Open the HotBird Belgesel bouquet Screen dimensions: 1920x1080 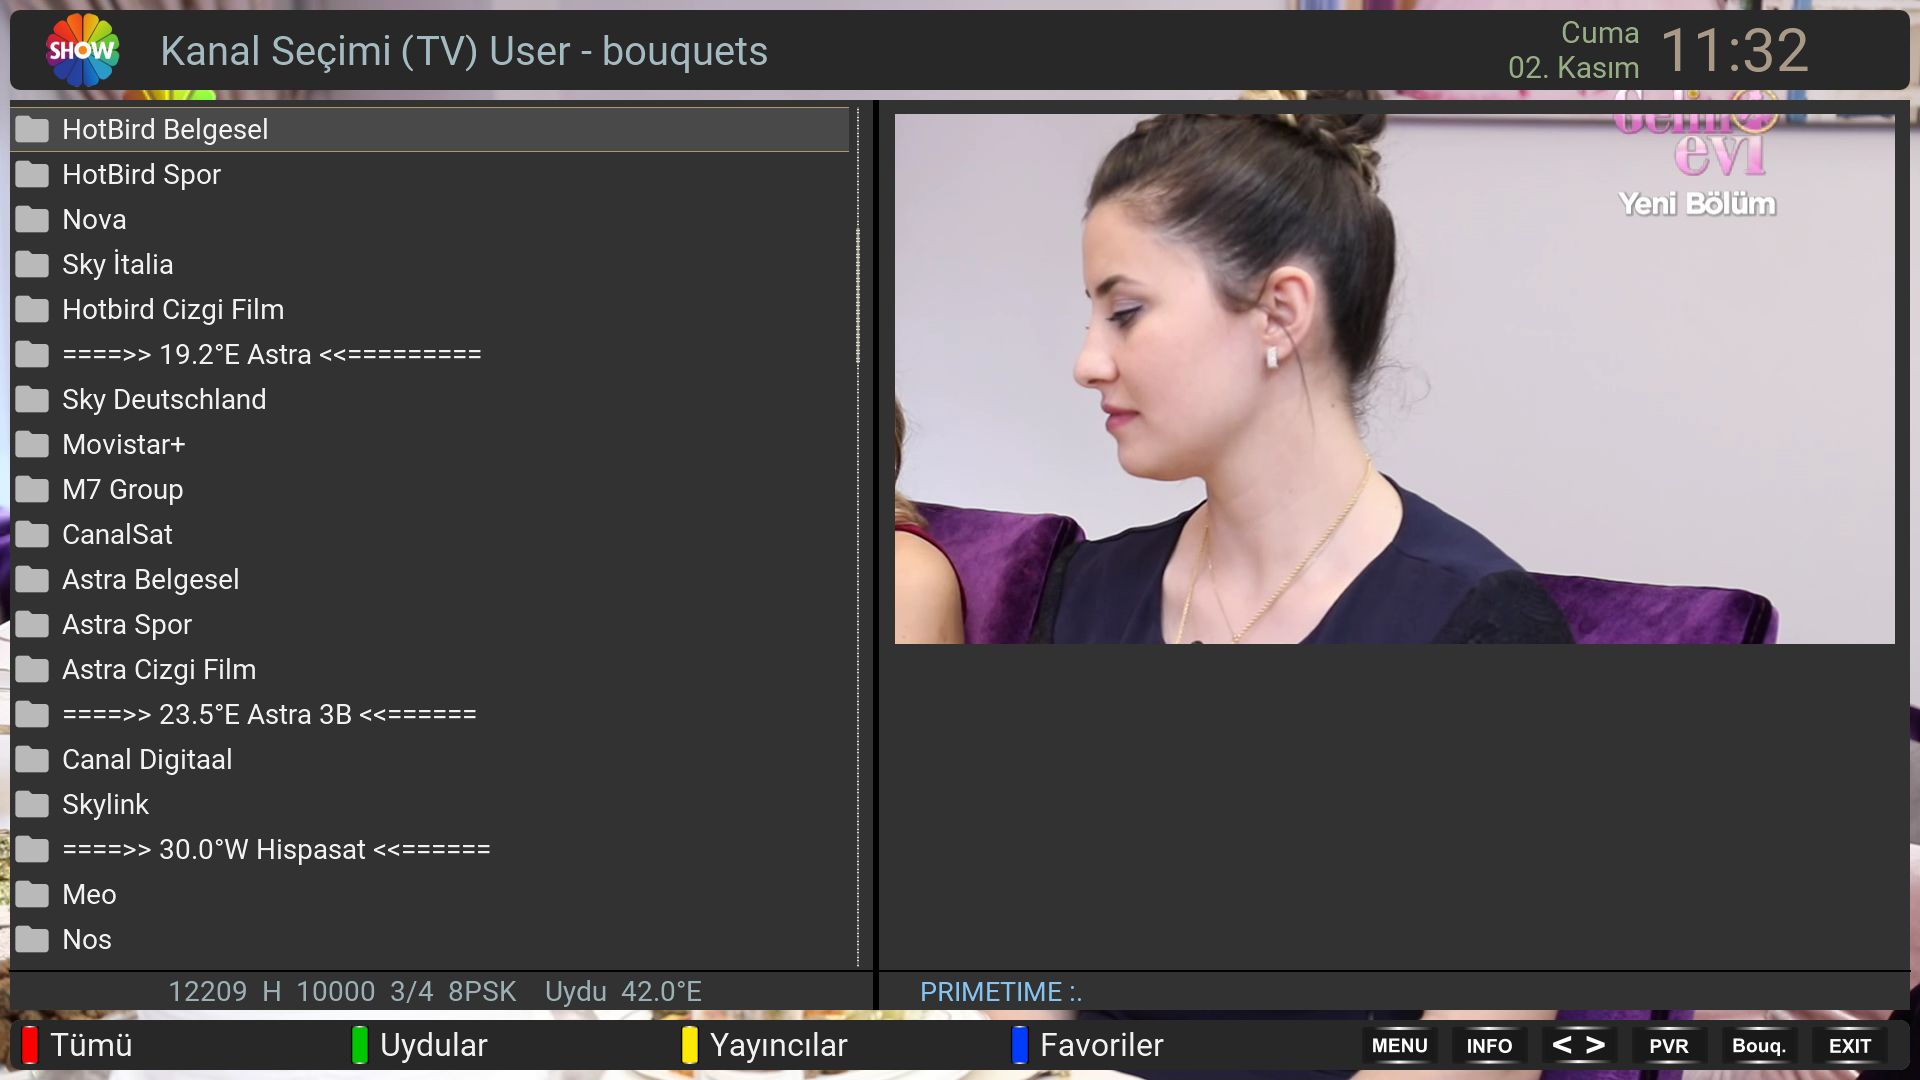[x=430, y=129]
